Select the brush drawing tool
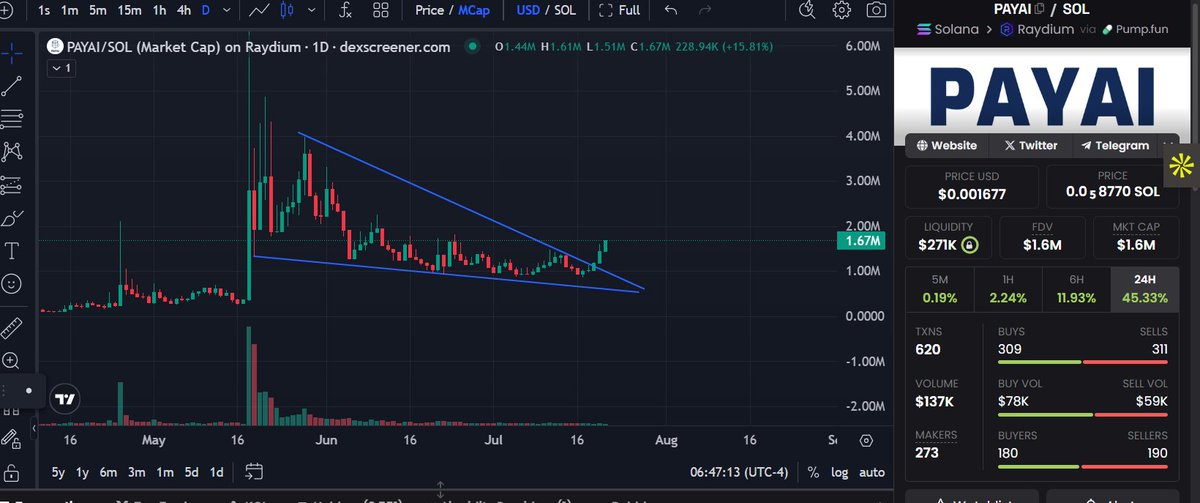The height and width of the screenshot is (503, 1200). pyautogui.click(x=13, y=217)
